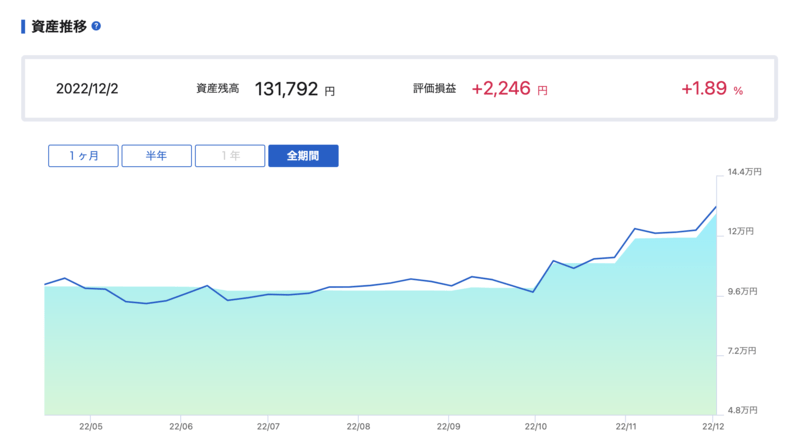The image size is (800, 446).
Task: Click the +1.89 % return figure
Action: pos(712,89)
